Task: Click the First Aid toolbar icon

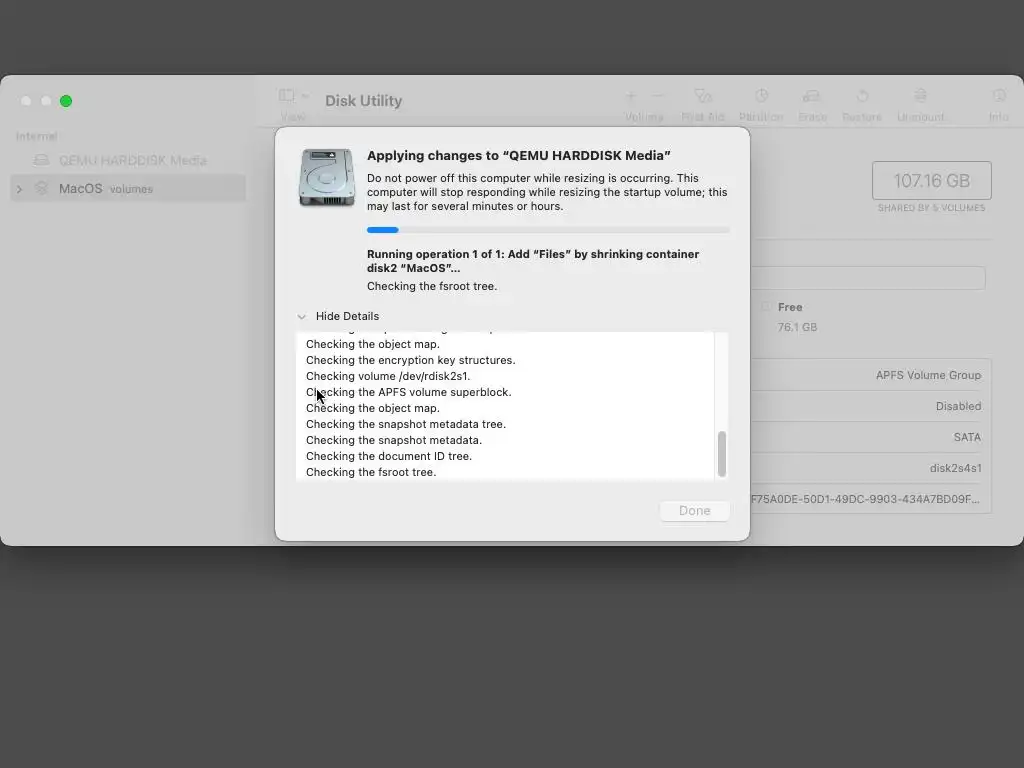Action: click(x=703, y=96)
